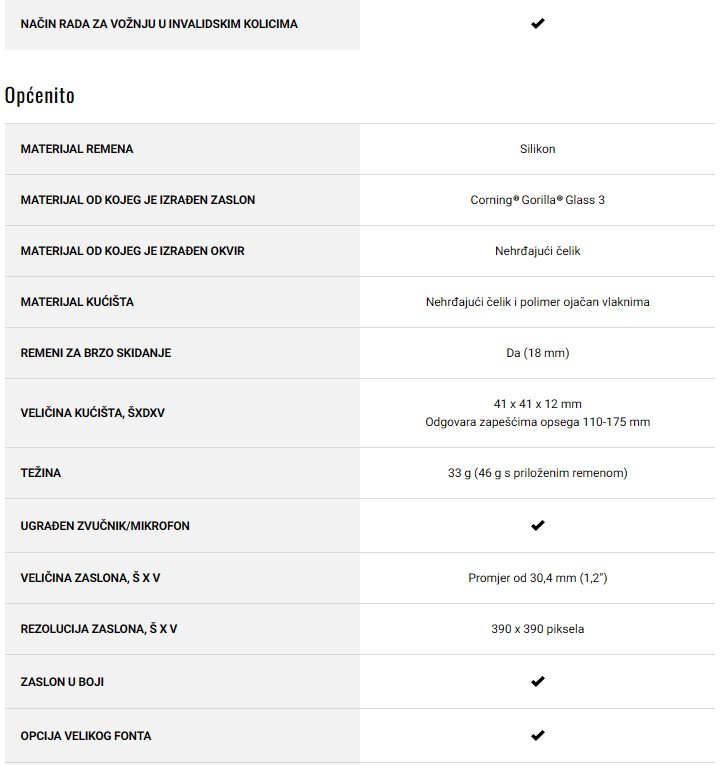Image resolution: width=722 pixels, height=765 pixels.
Task: Click the checkmark in Zaslon u boji row
Action: 537,681
